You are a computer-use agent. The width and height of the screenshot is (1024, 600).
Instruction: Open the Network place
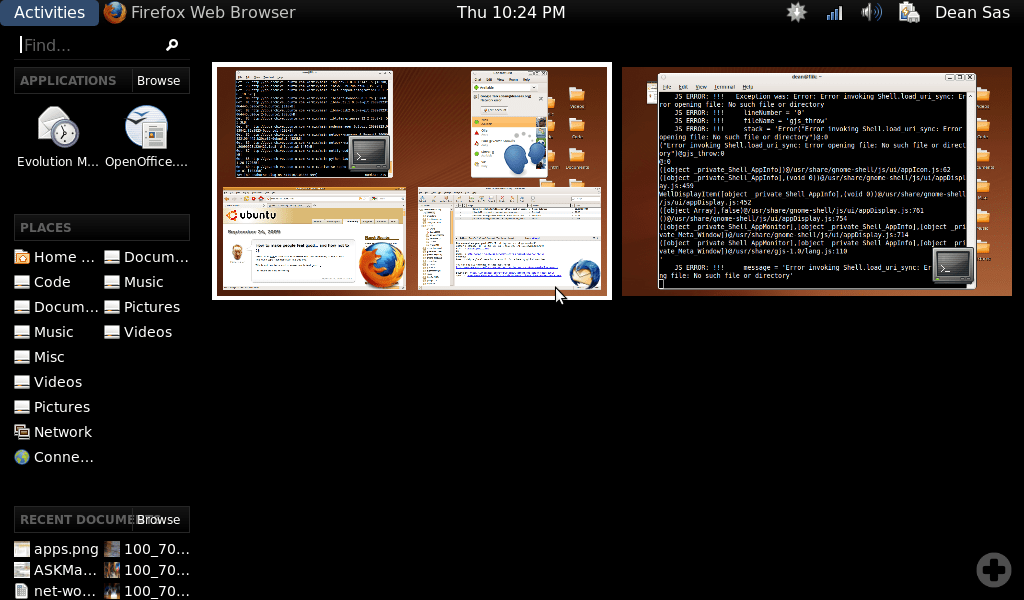pyautogui.click(x=62, y=432)
